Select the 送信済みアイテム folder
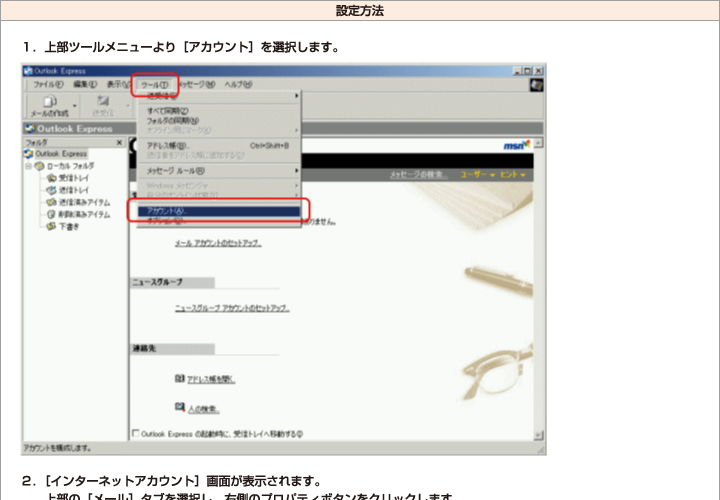 [84, 202]
